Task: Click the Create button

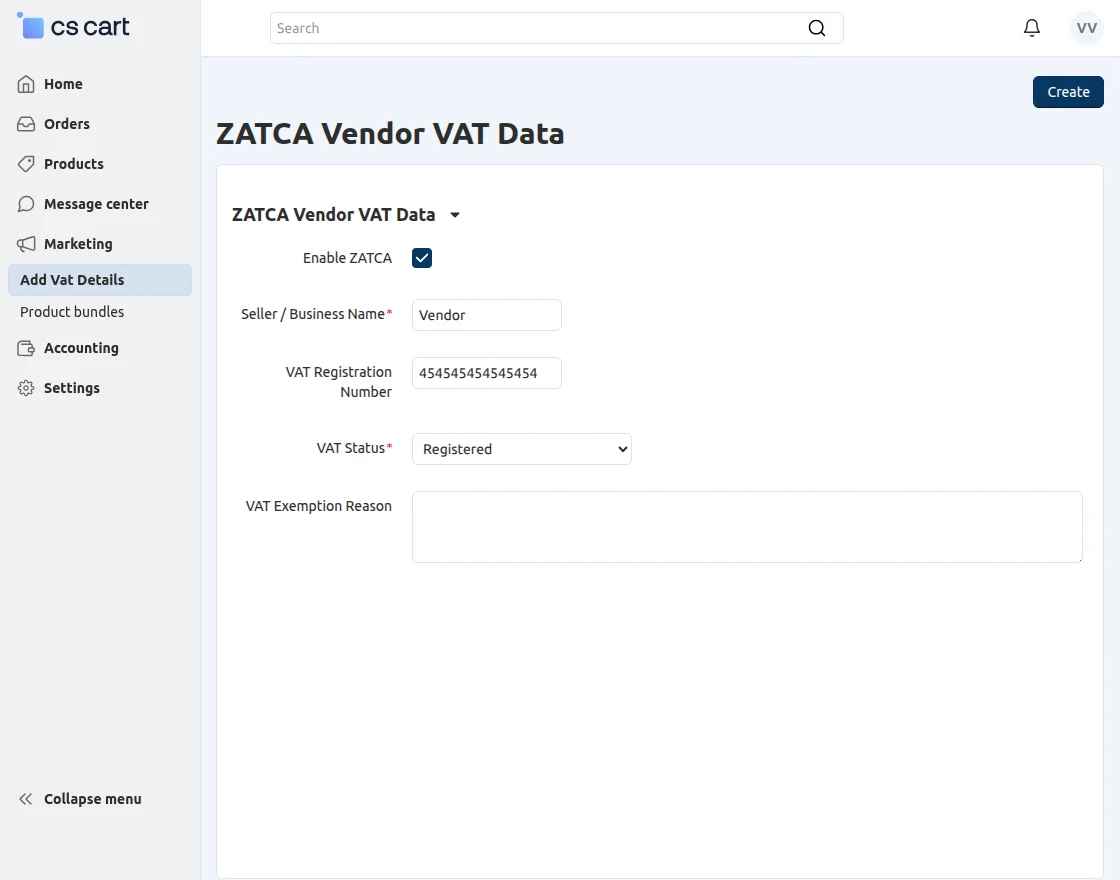Action: (1068, 92)
